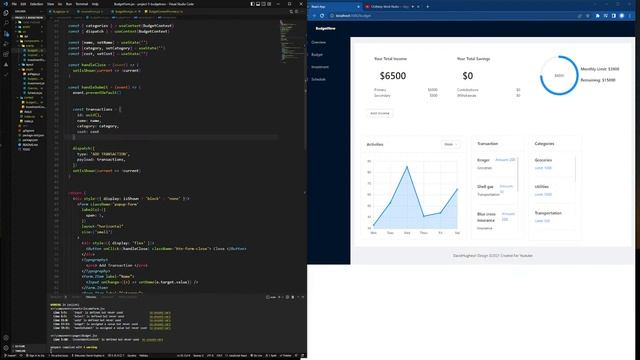Viewport: 640px width, 360px height.
Task: Collapse the cards folder in Explorer
Action: click(x=30, y=46)
